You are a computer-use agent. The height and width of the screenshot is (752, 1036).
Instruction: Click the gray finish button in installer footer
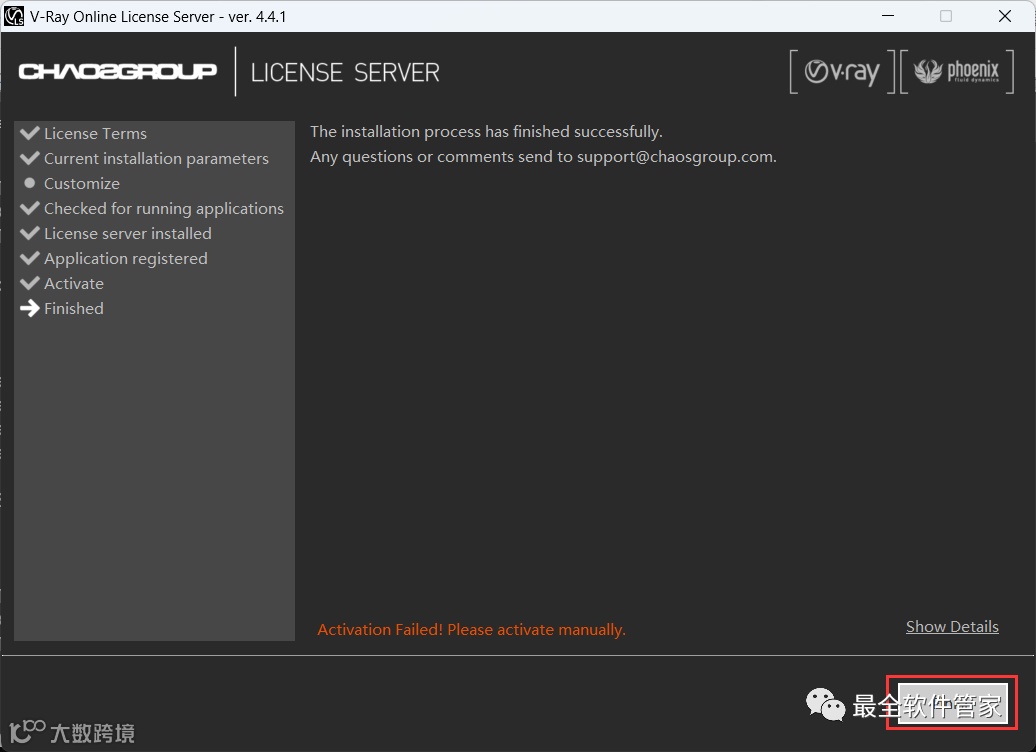pos(952,703)
